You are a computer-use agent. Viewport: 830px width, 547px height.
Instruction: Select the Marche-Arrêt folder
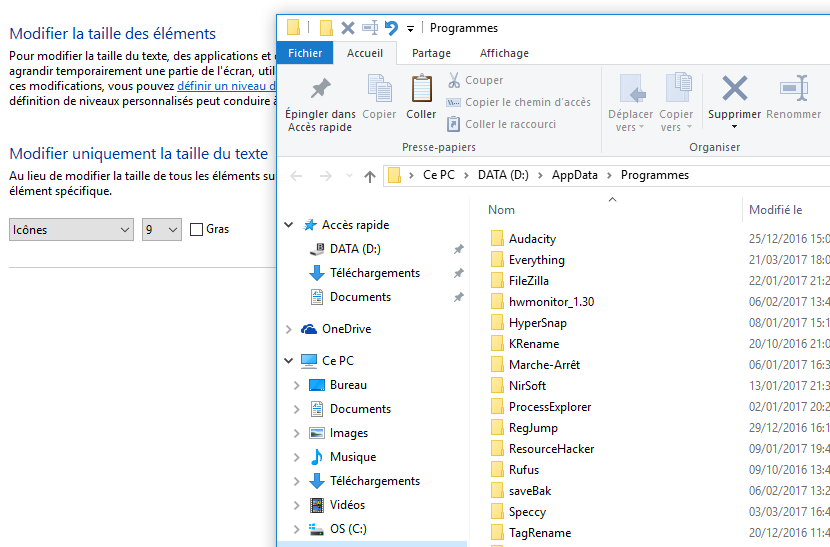pos(544,365)
